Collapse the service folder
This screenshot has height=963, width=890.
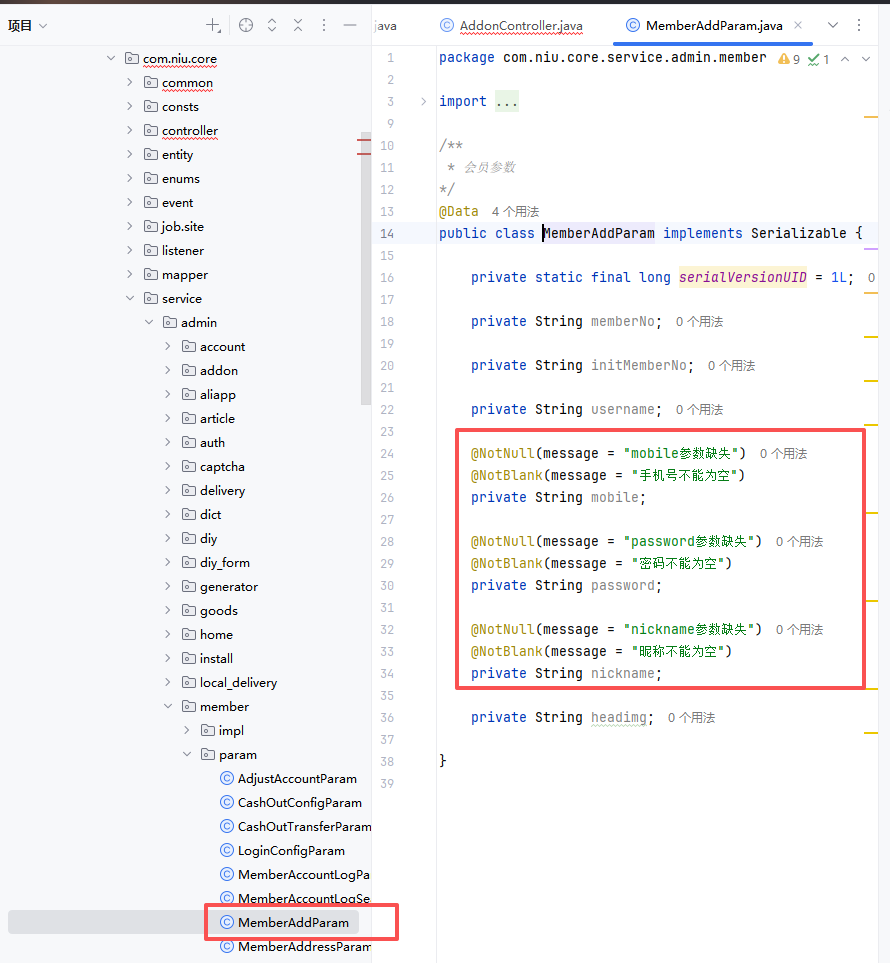tap(130, 299)
